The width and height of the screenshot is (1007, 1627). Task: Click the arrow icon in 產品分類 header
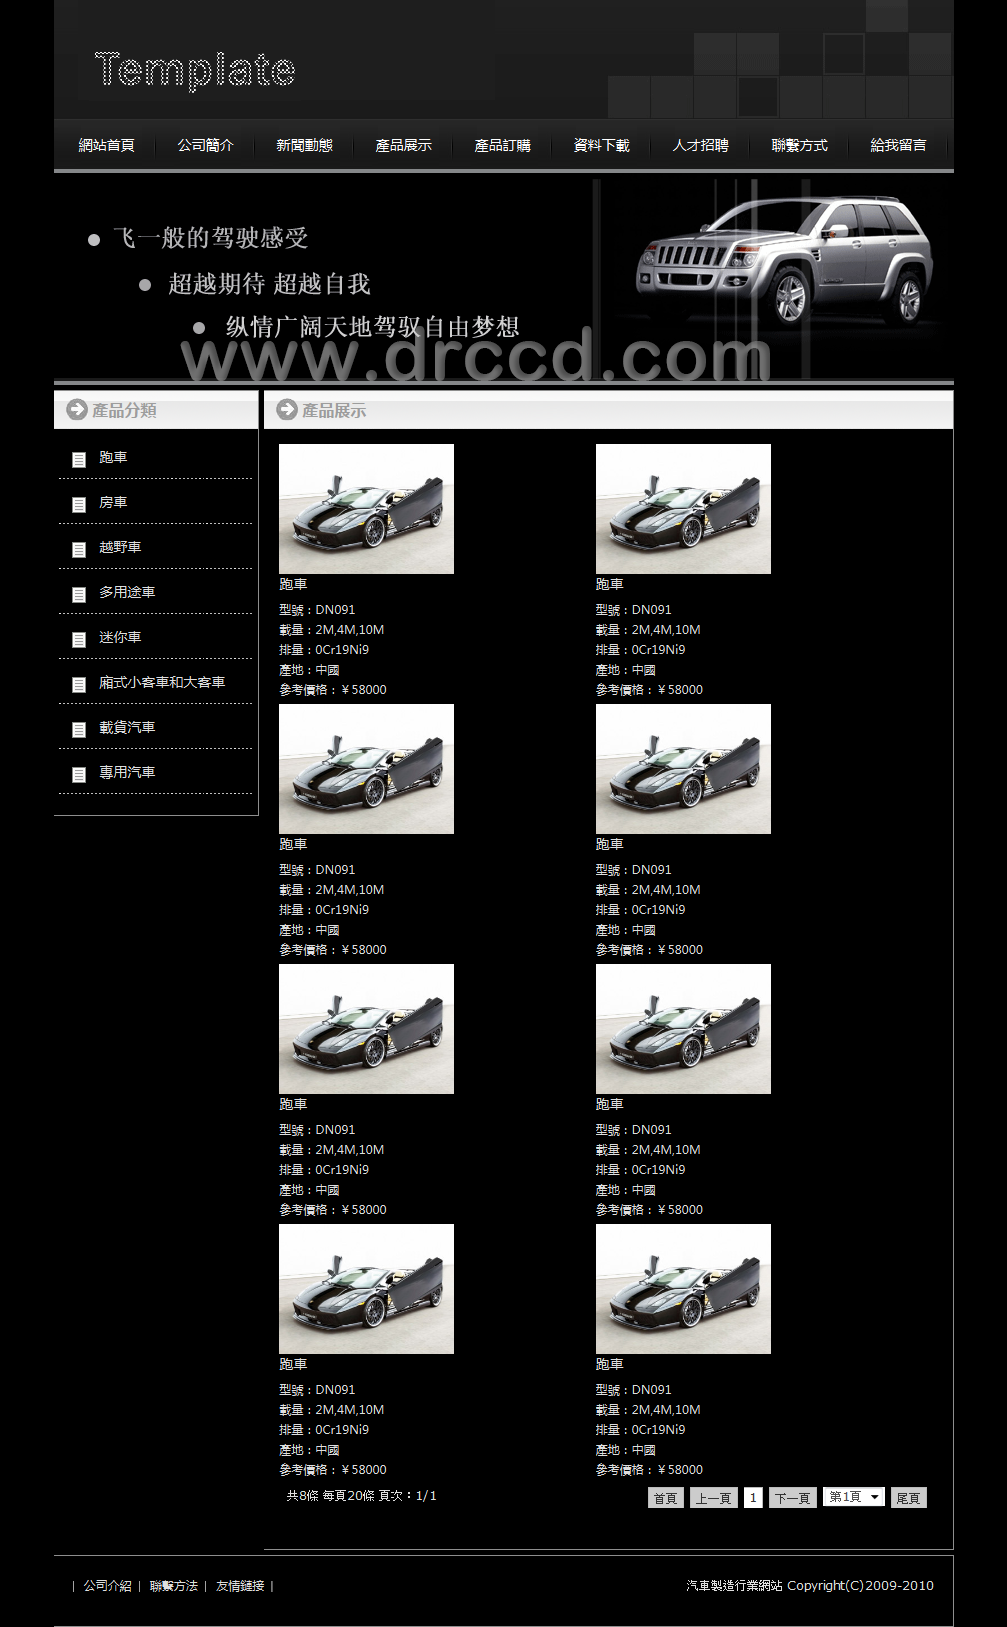77,410
